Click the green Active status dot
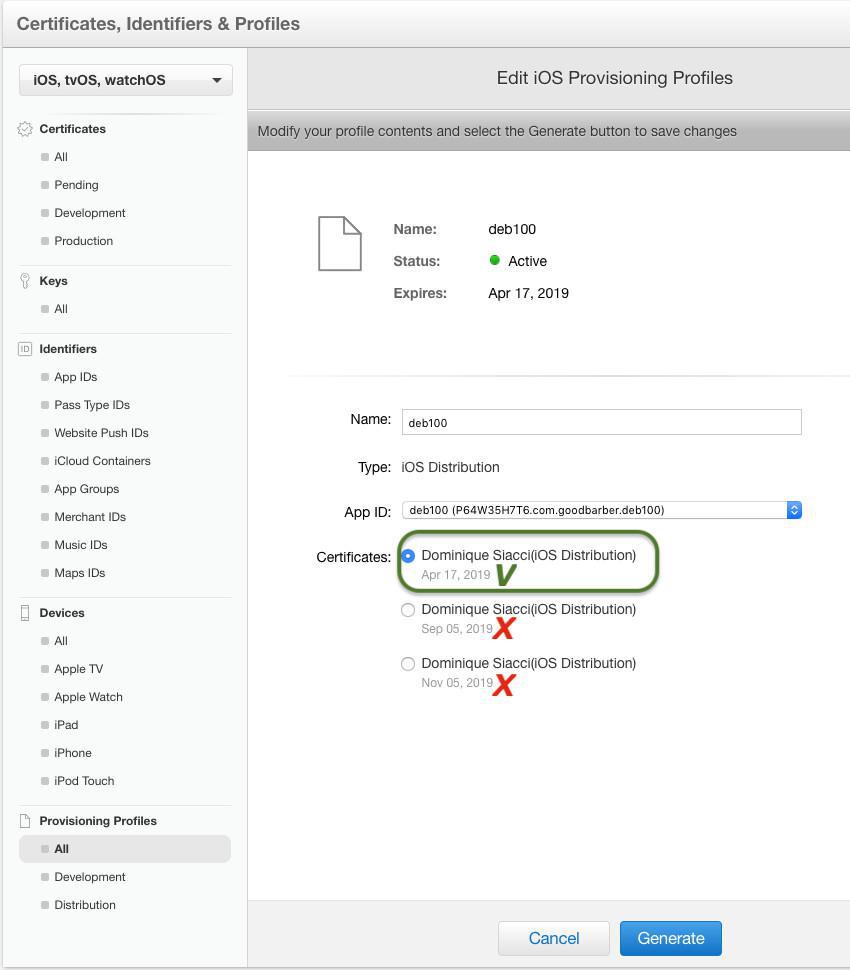850x970 pixels. 494,260
